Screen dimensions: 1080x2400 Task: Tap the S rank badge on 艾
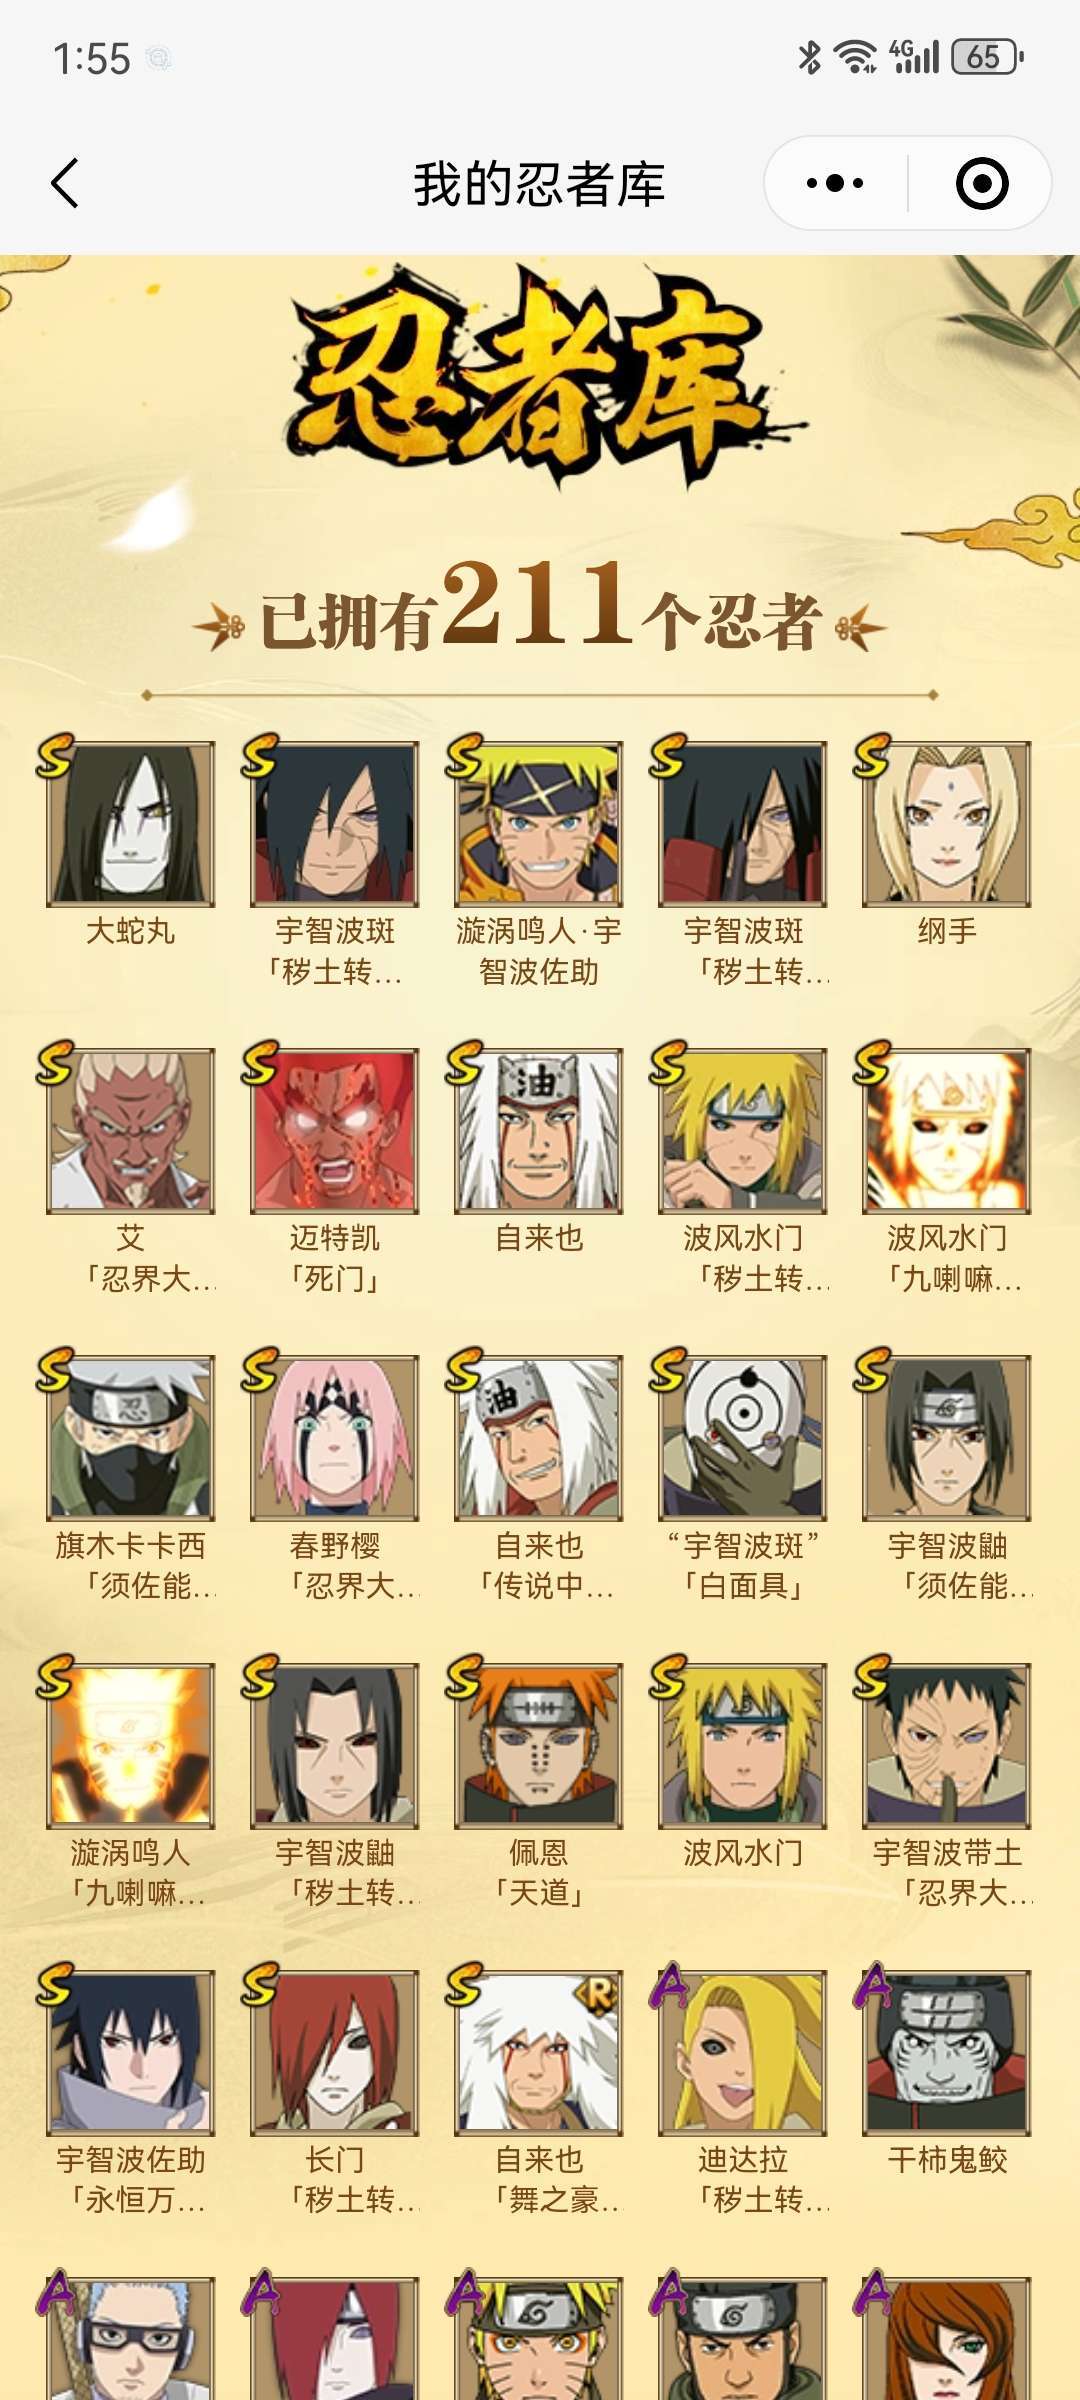55,1063
